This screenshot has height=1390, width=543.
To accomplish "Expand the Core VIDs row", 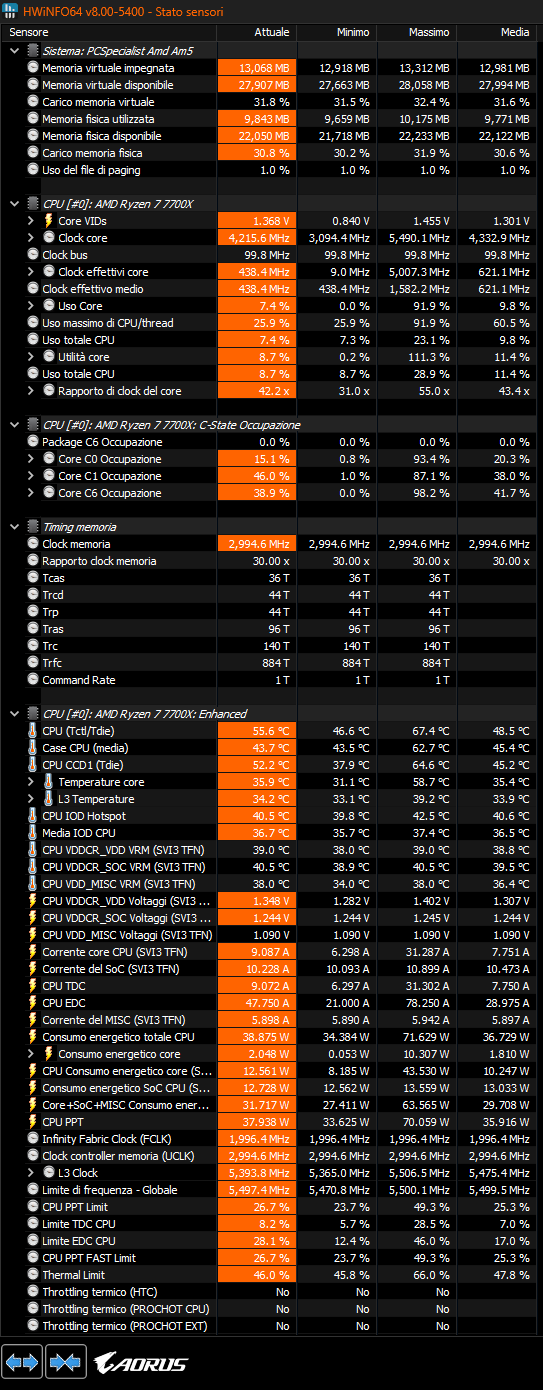I will (33, 221).
